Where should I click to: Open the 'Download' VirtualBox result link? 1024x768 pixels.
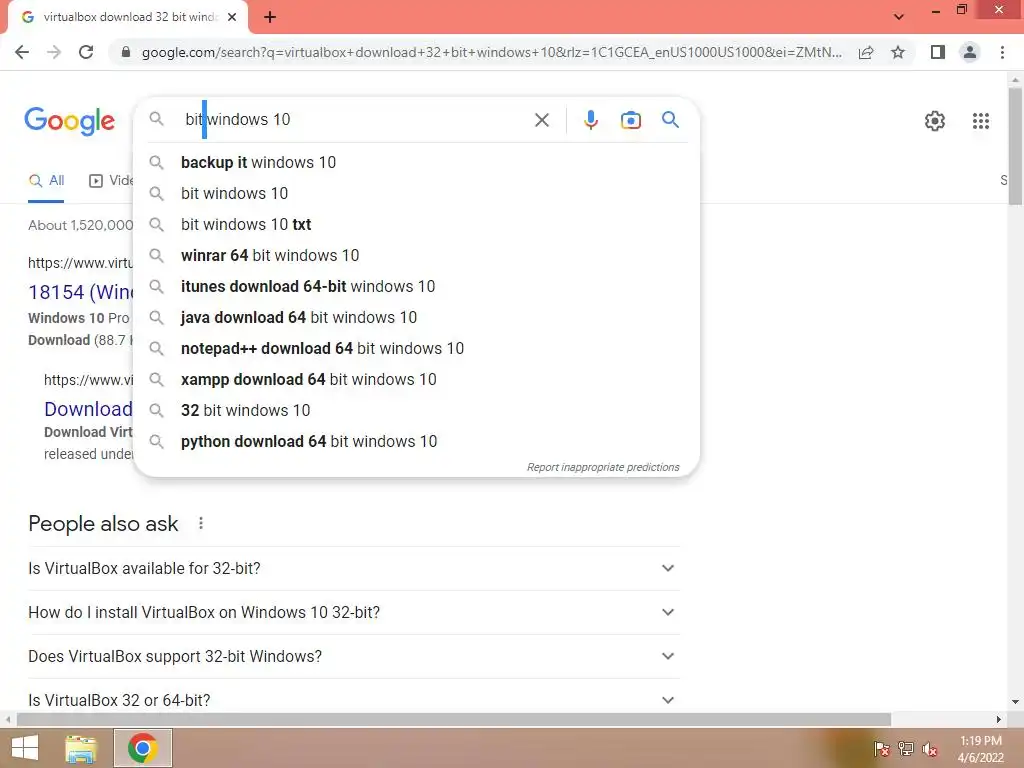[x=88, y=409]
